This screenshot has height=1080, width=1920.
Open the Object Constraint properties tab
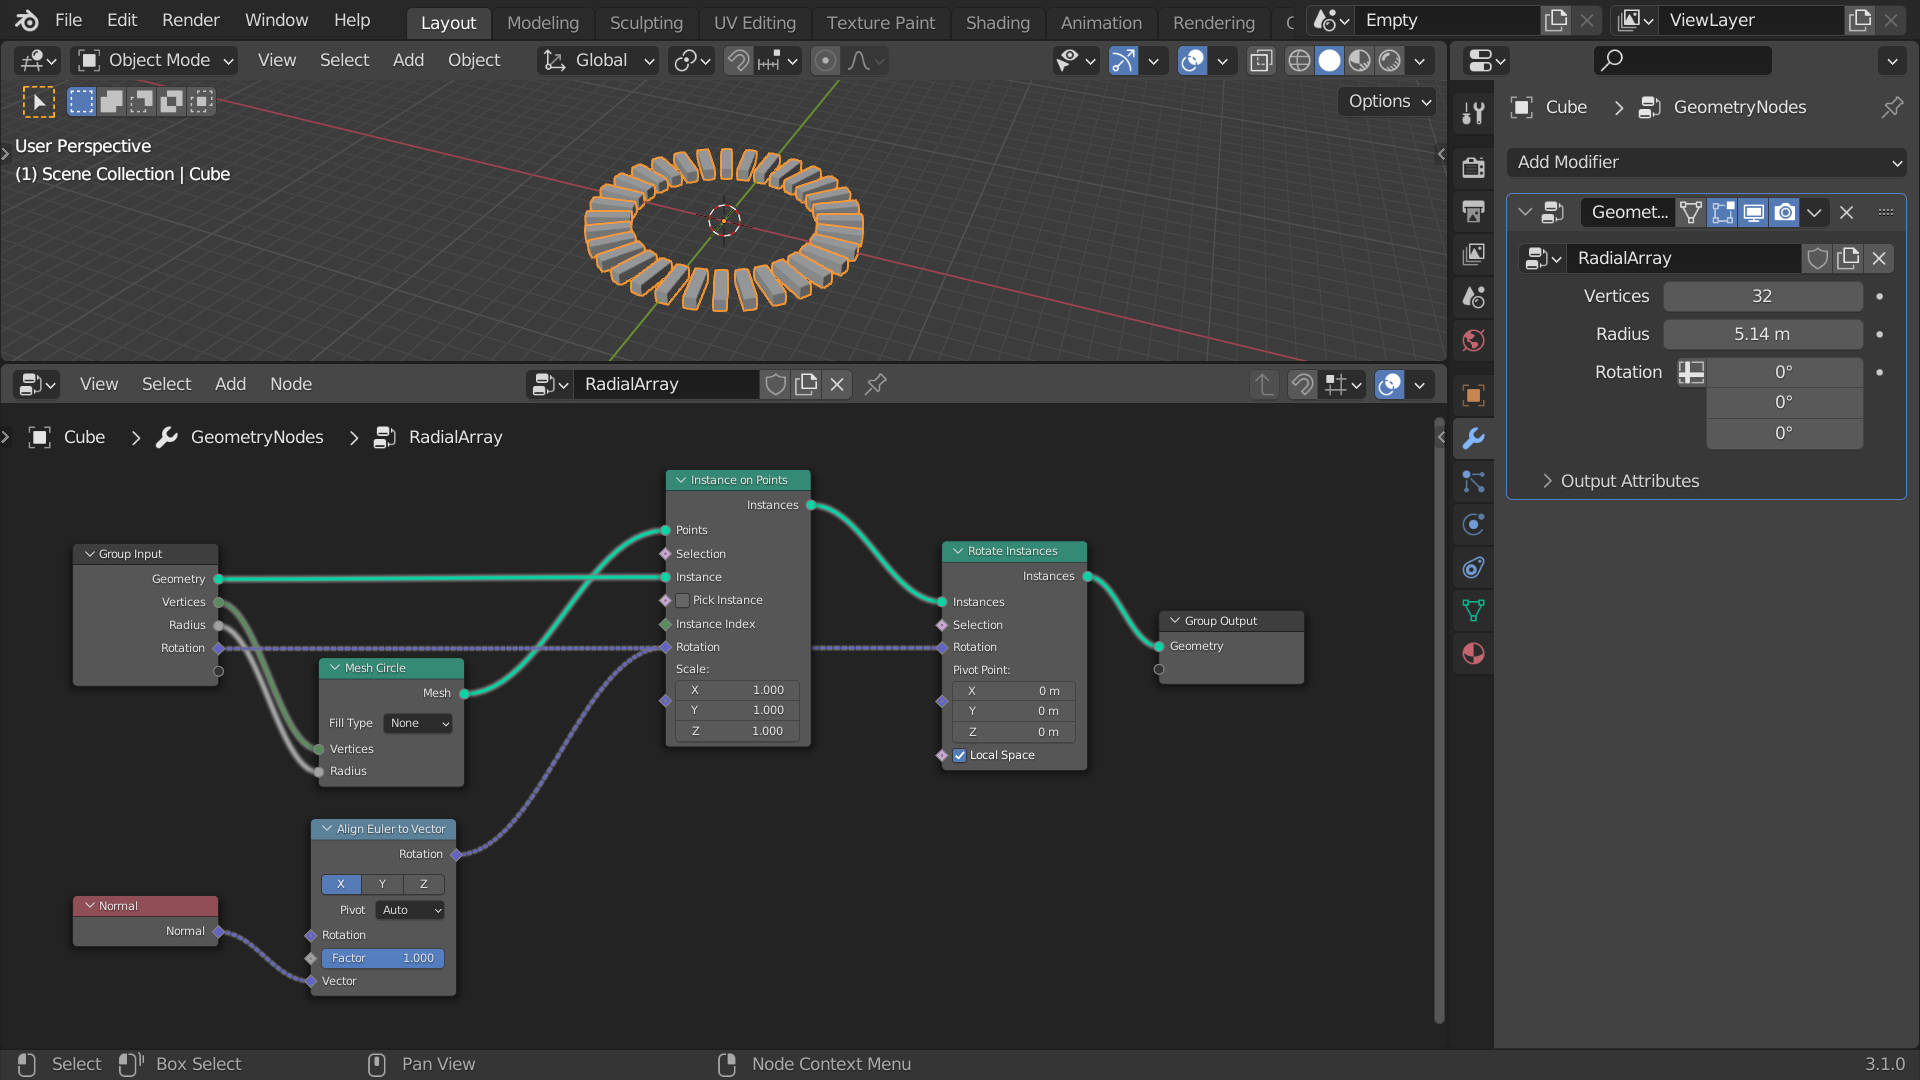tap(1473, 567)
